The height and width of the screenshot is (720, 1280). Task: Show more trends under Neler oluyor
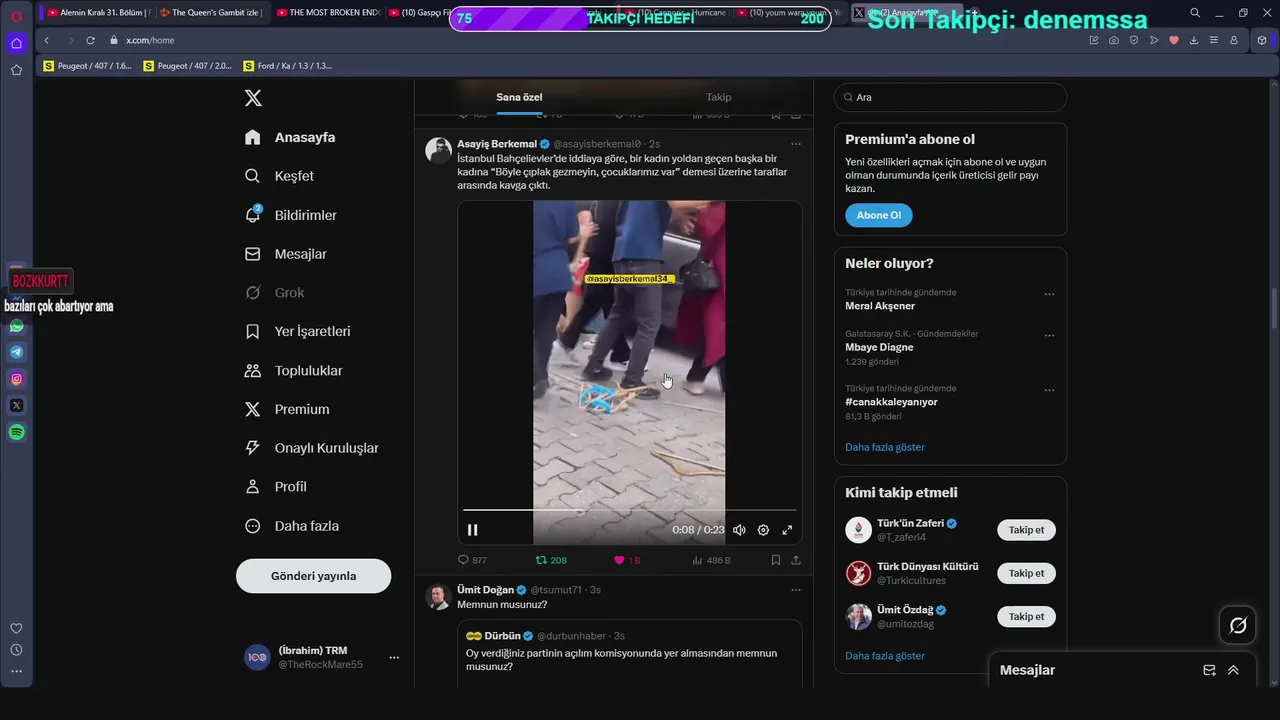[x=884, y=447]
